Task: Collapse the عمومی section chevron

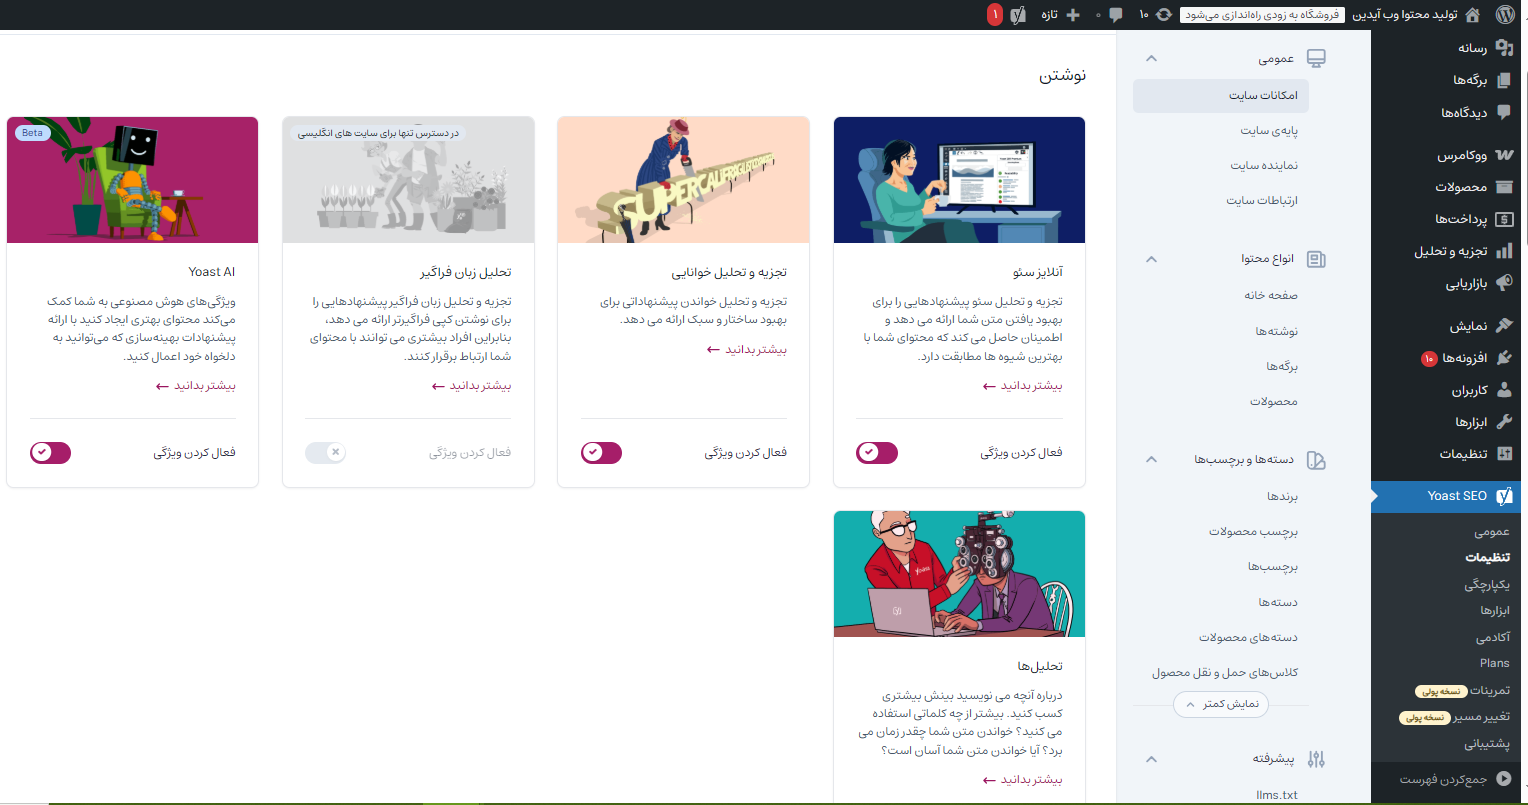Action: pos(1151,58)
